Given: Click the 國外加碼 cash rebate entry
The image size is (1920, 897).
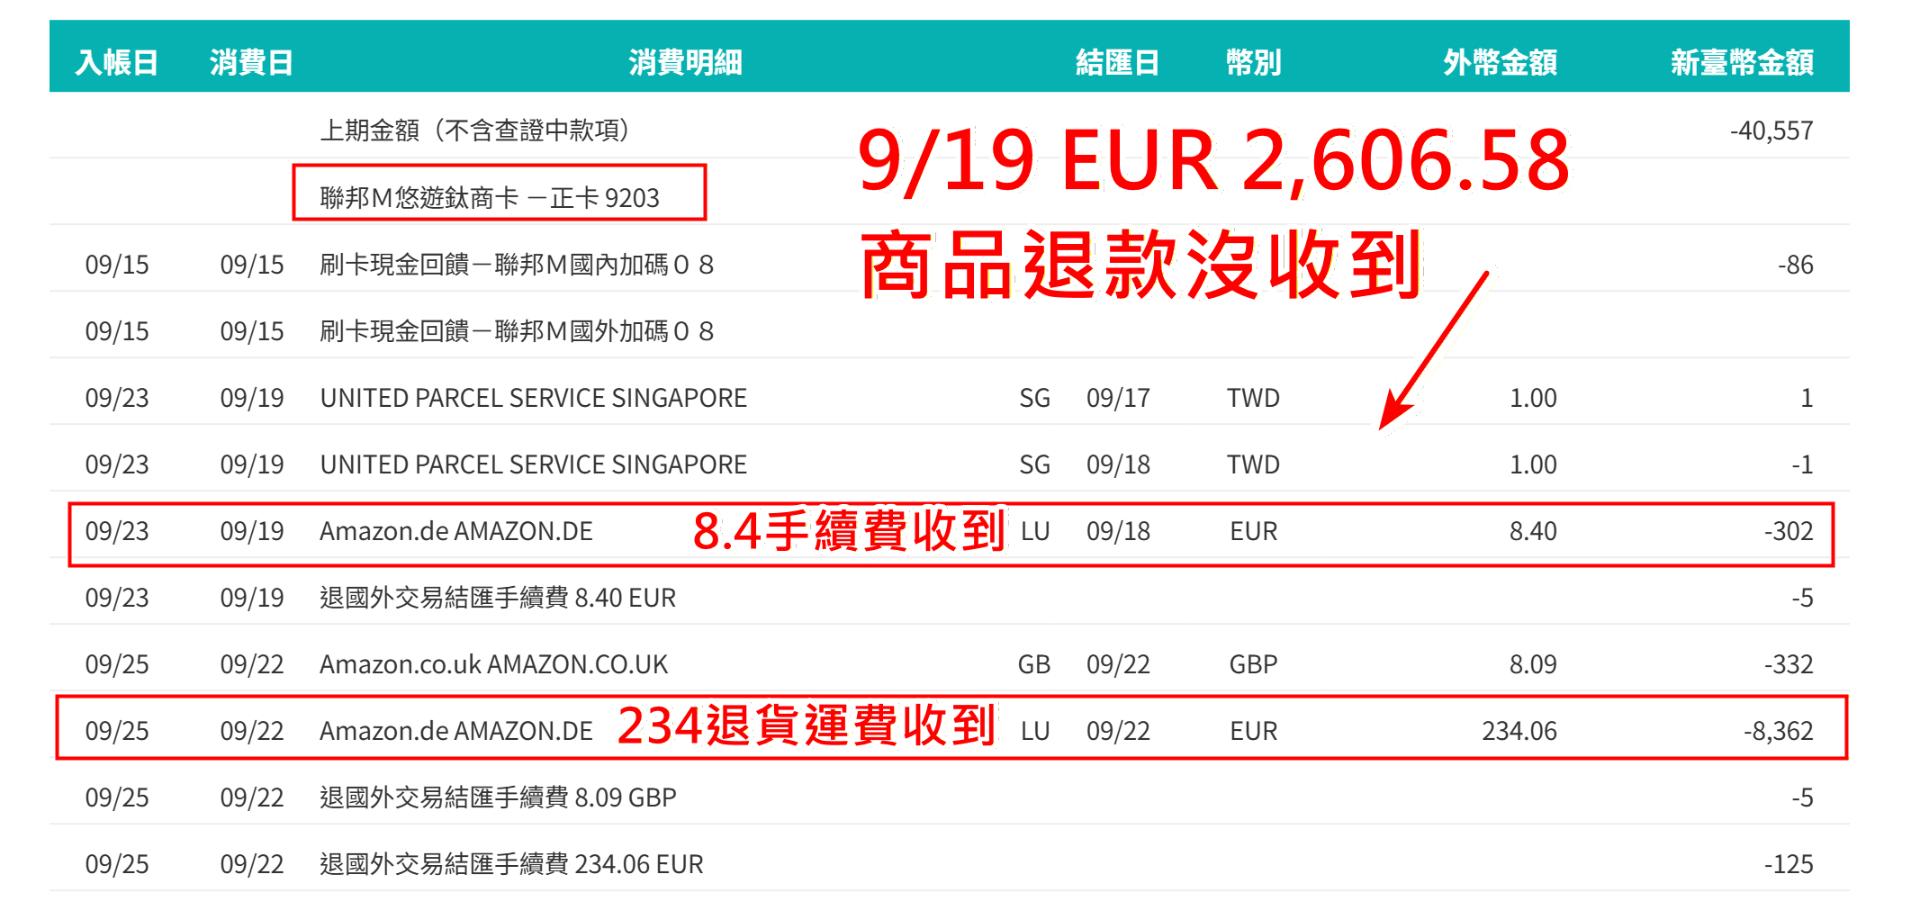Looking at the screenshot, I should pyautogui.click(x=516, y=331).
